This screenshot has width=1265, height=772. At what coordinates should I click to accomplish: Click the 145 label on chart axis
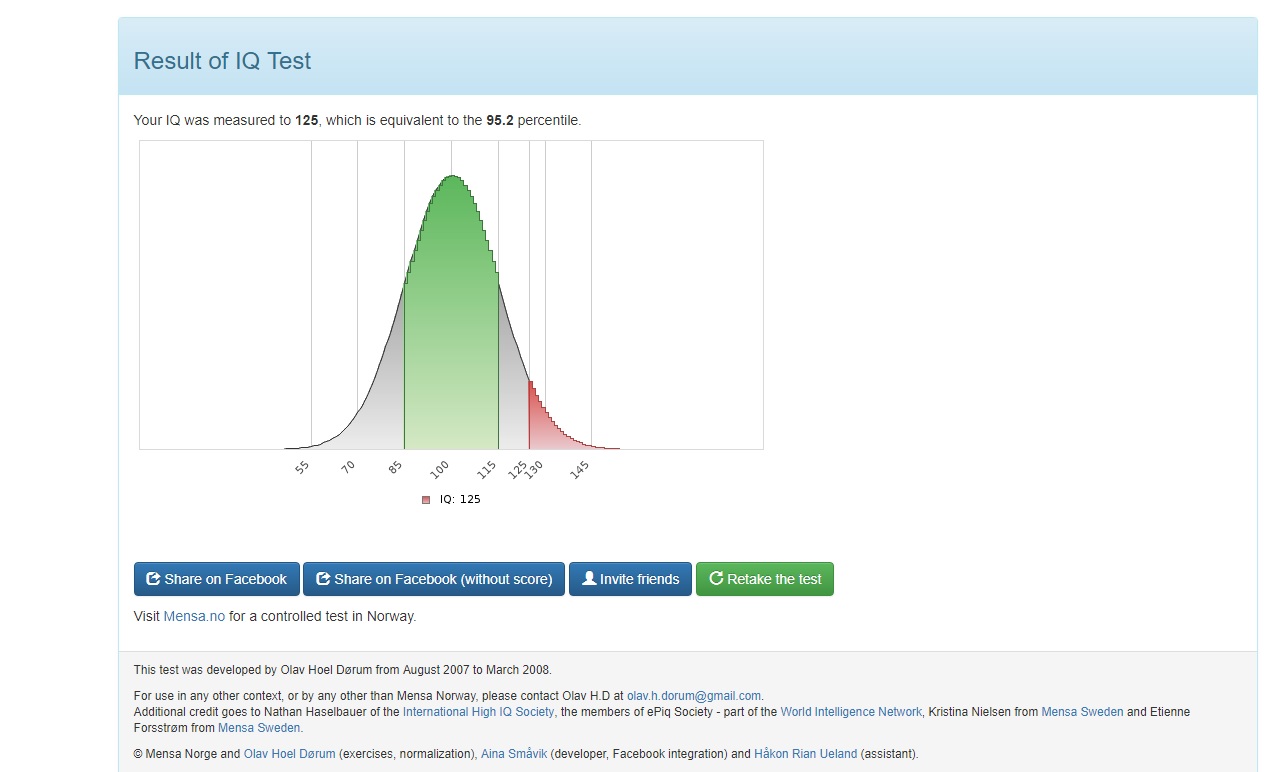(579, 470)
